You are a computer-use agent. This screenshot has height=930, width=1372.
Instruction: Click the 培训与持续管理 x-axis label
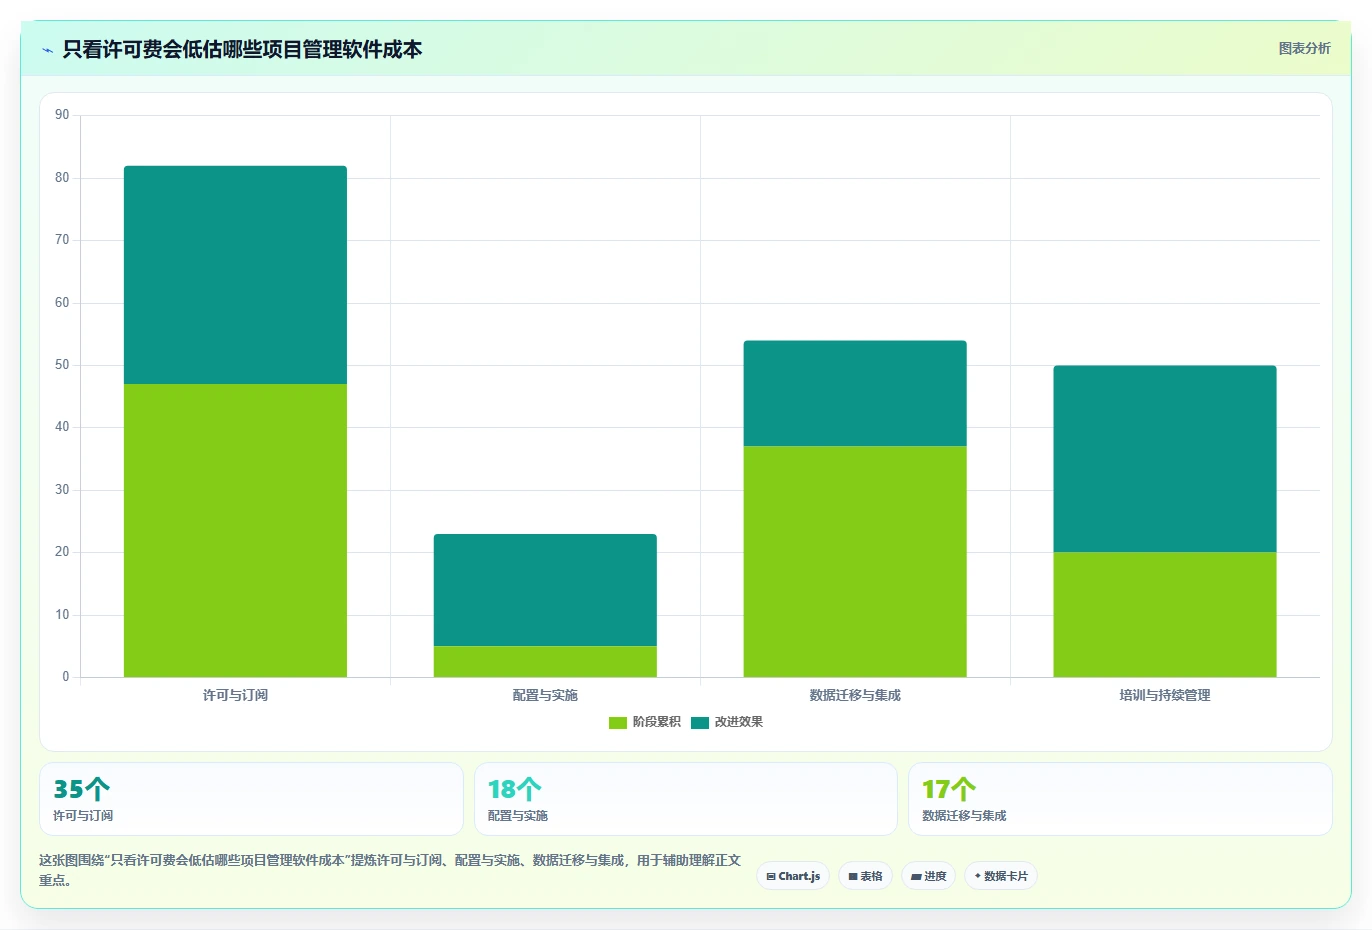[1165, 695]
